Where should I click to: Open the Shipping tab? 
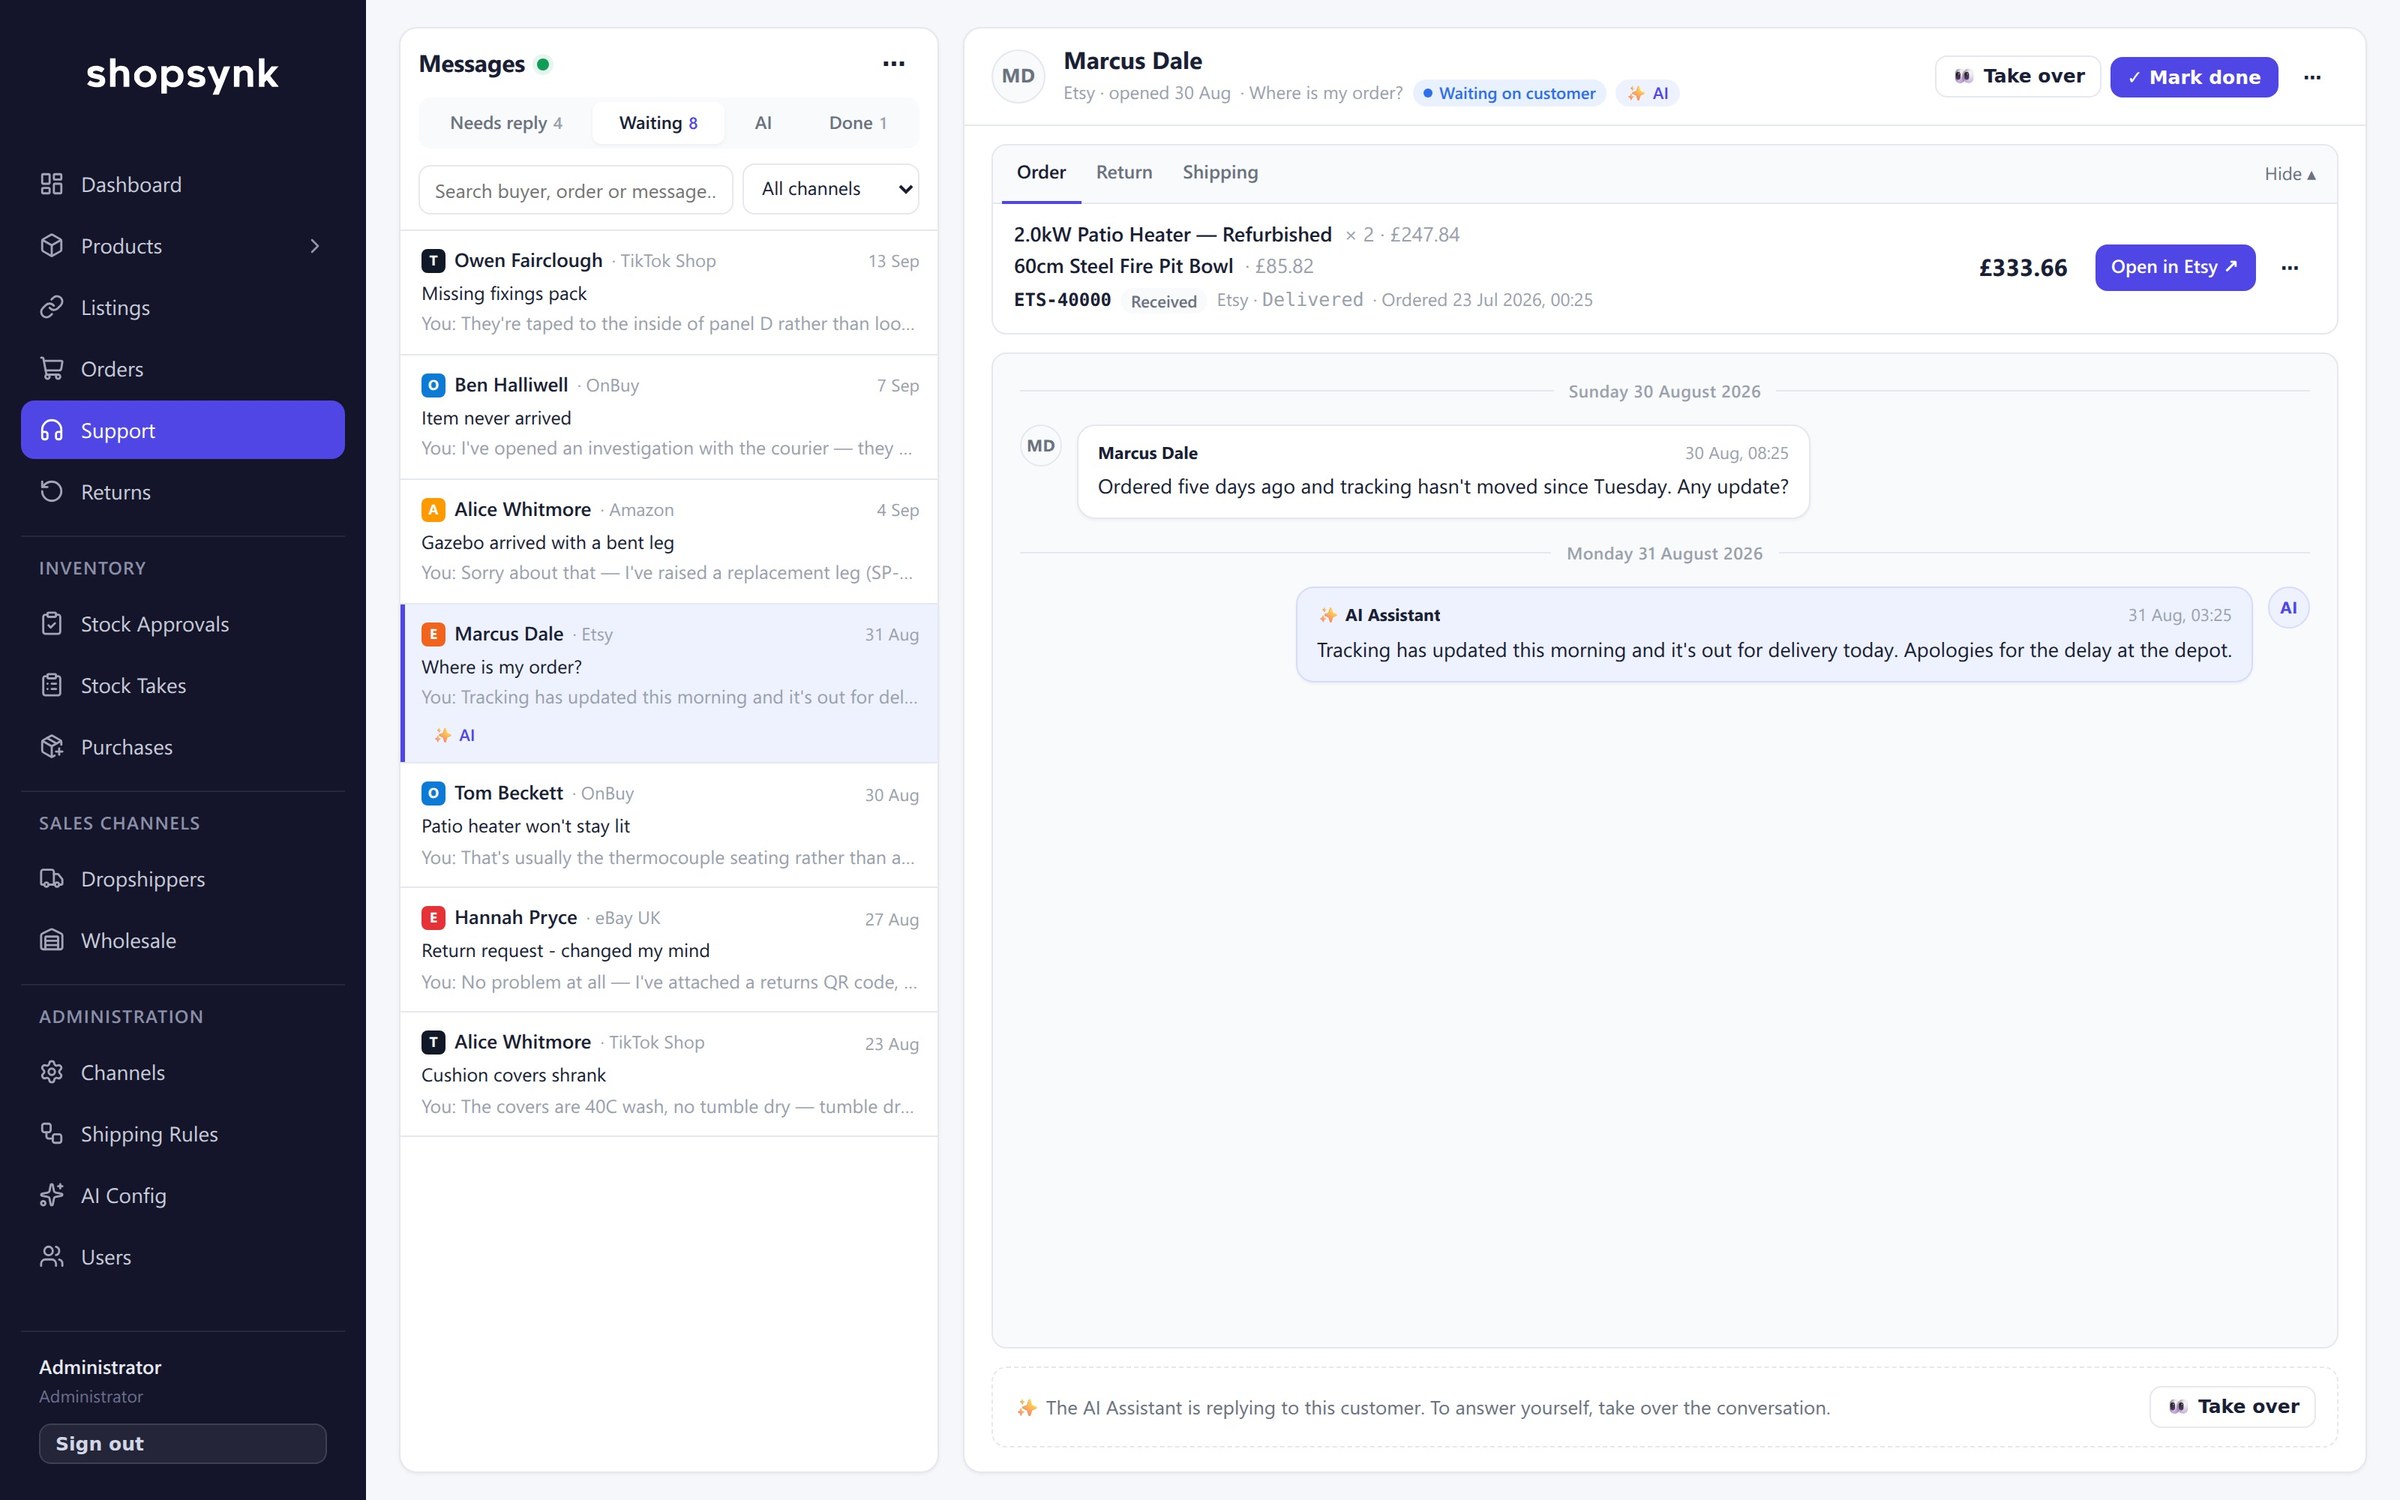click(1220, 172)
